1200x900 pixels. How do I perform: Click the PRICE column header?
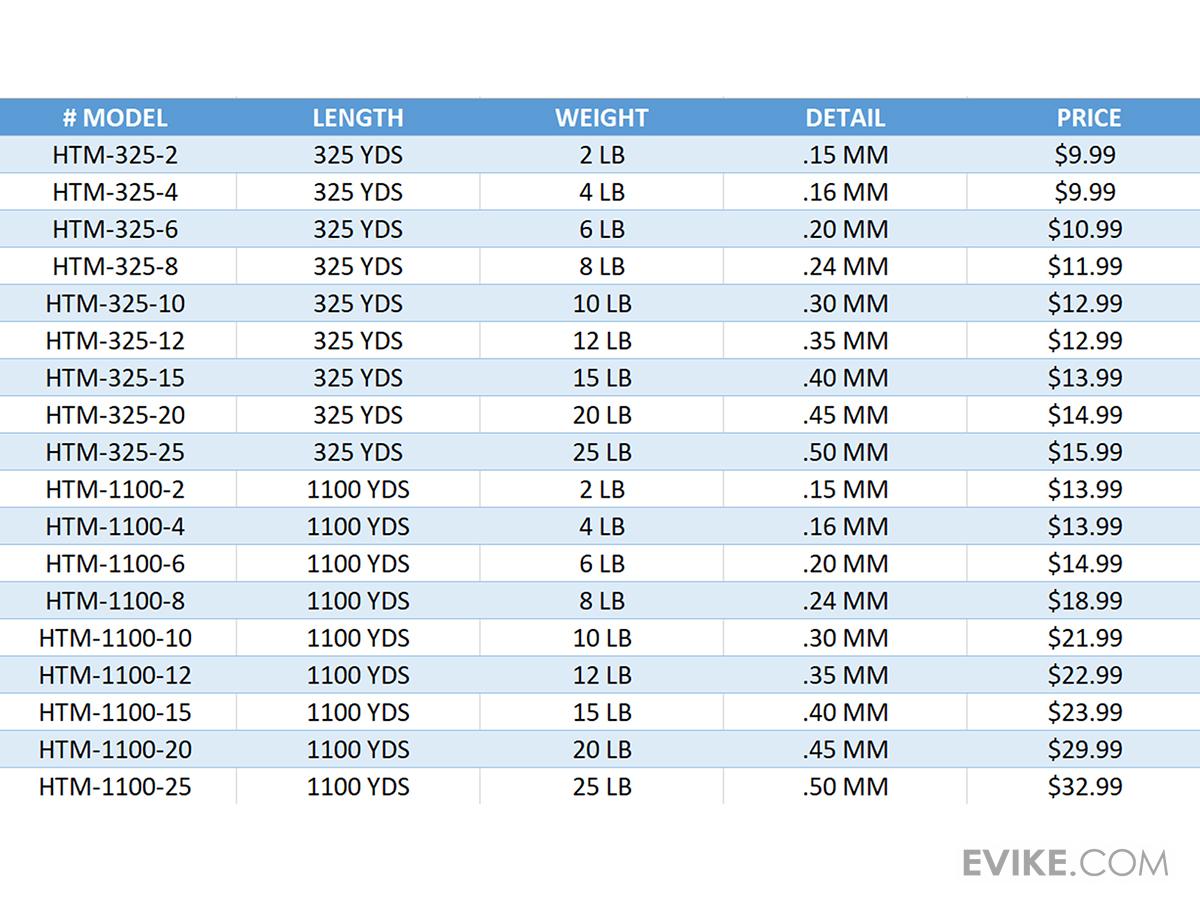tap(1089, 118)
